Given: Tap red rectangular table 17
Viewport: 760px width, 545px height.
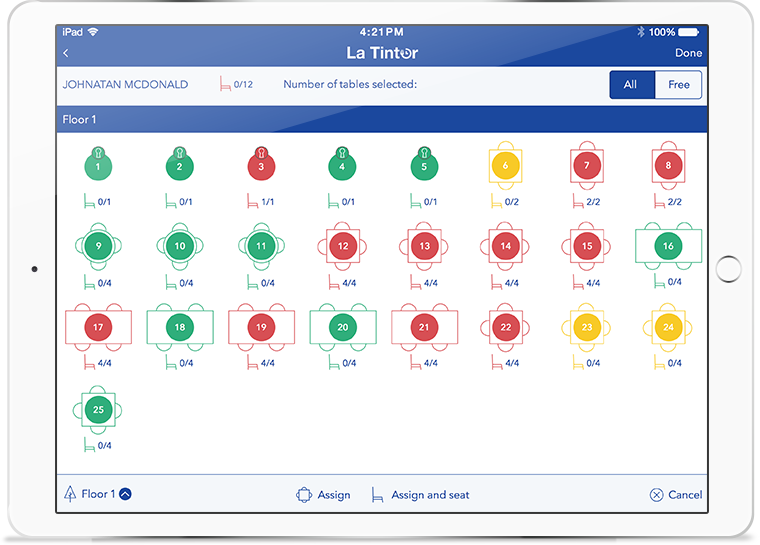Looking at the screenshot, I should coord(98,327).
